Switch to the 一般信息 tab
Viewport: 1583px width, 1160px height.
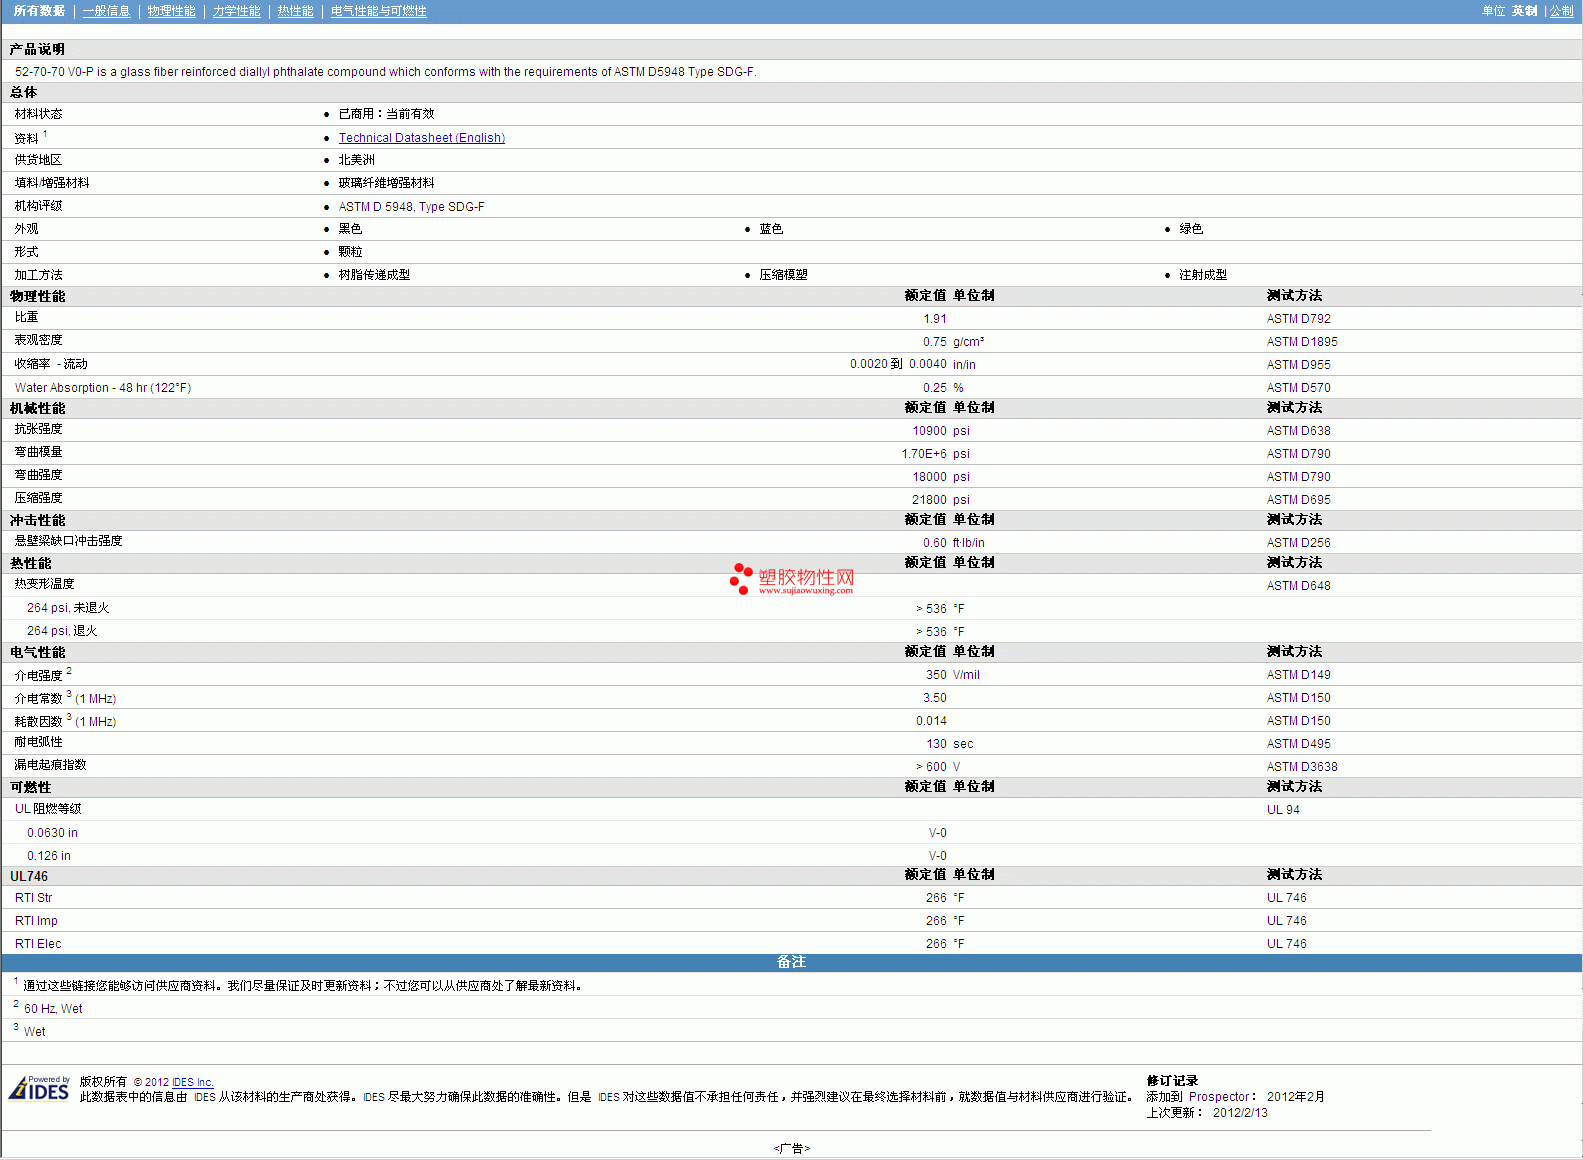tap(106, 11)
